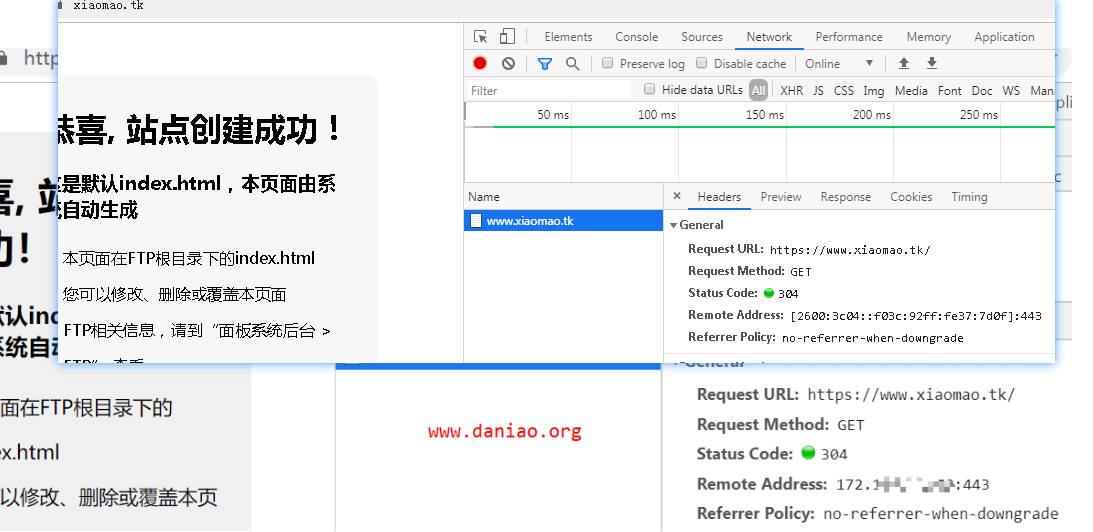Filter requests by Img

point(873,91)
